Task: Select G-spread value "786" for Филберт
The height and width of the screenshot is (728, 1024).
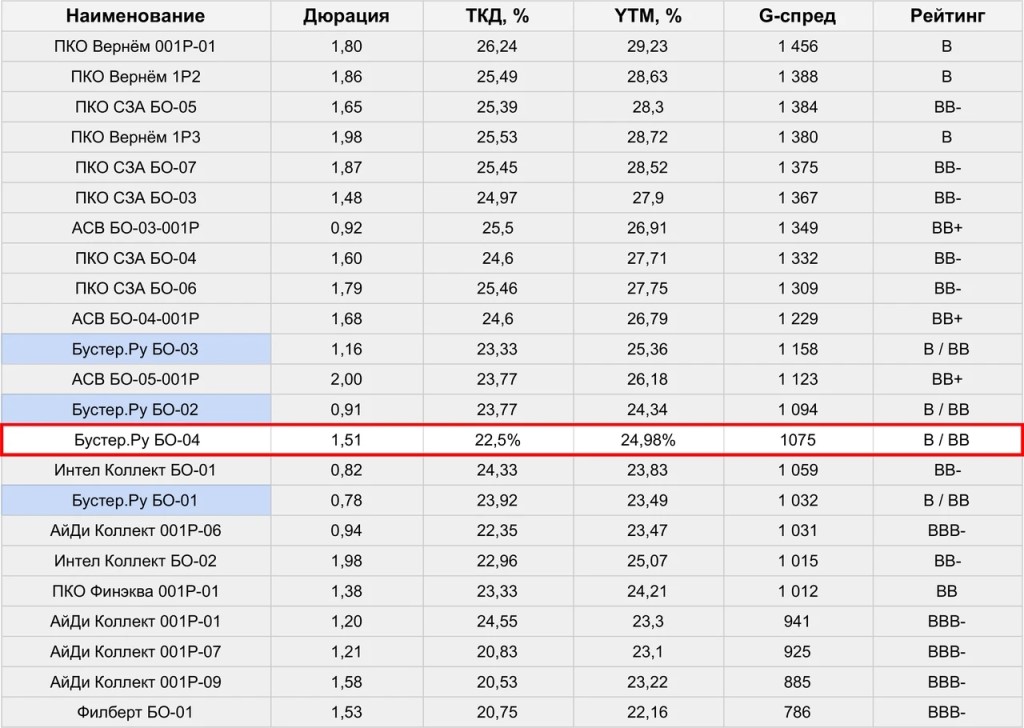Action: coord(797,712)
